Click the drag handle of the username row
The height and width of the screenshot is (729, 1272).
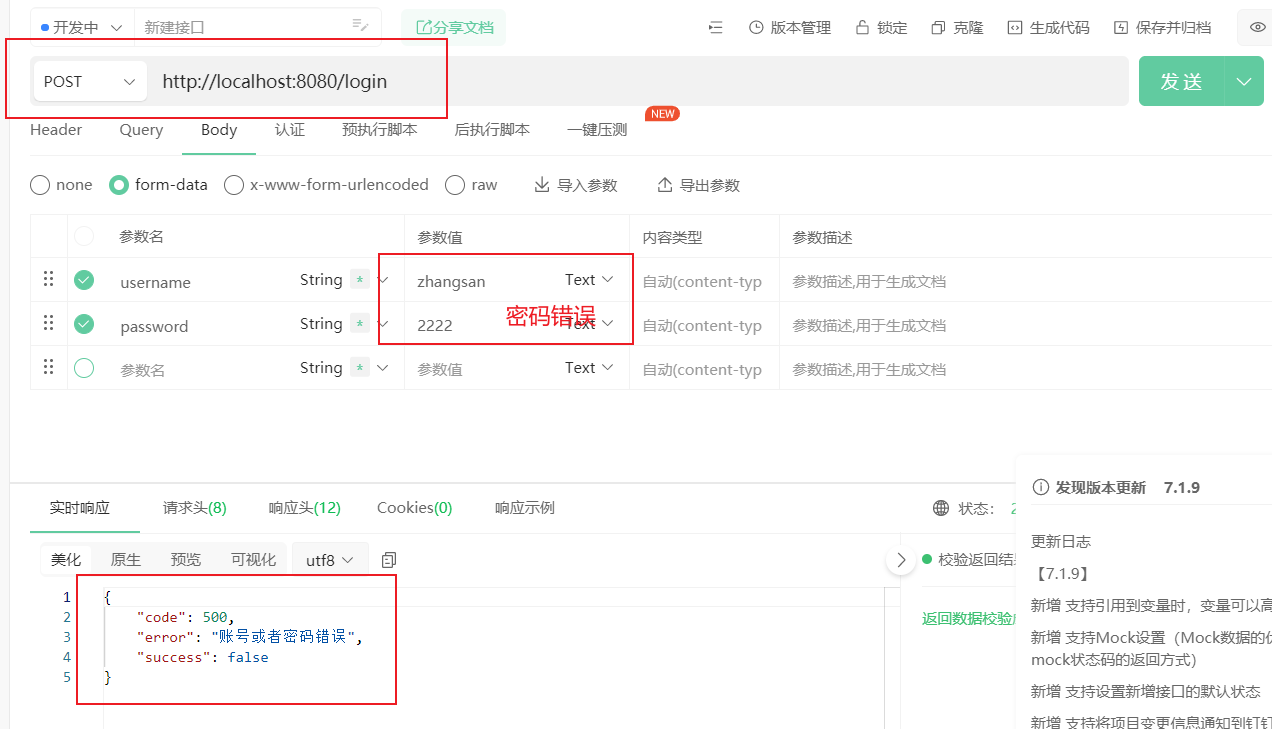48,280
